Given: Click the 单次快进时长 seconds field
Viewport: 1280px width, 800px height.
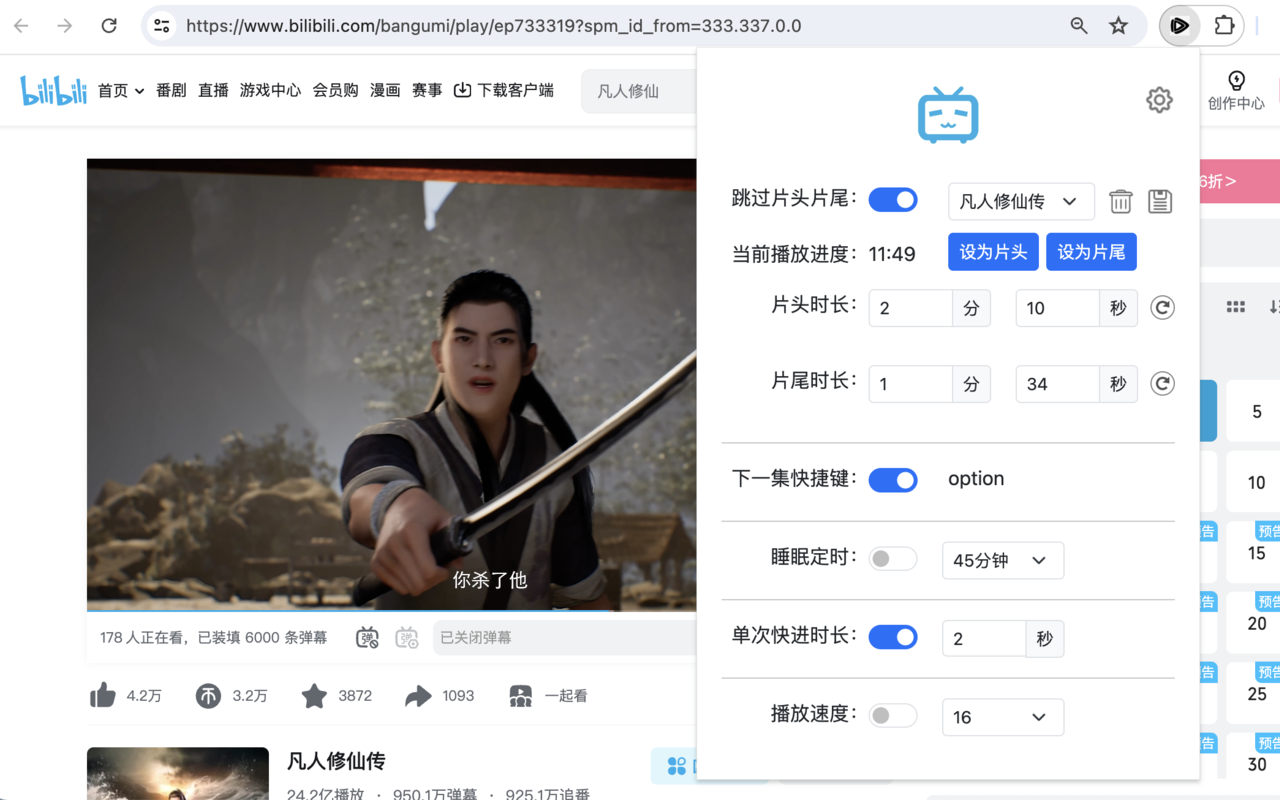Looking at the screenshot, I should (x=984, y=639).
